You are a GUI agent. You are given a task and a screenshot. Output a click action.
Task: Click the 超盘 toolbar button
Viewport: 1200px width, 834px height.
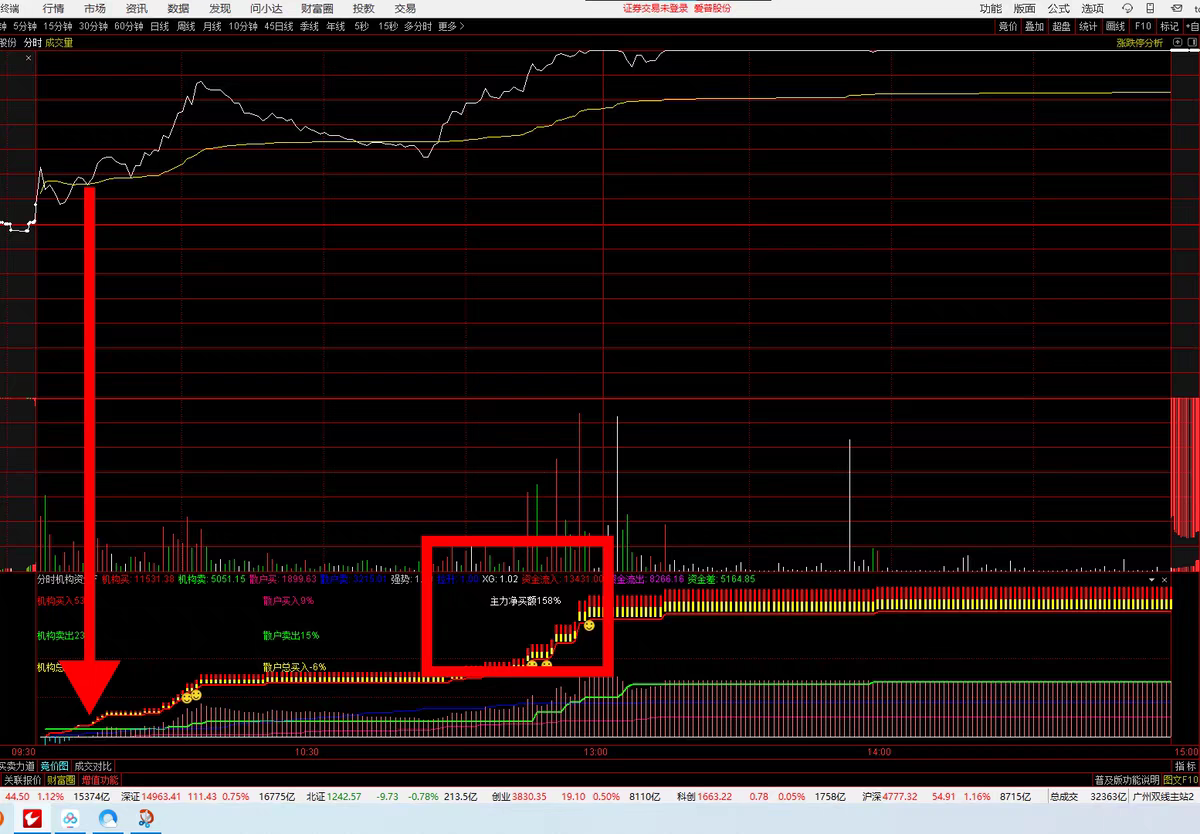click(x=1062, y=26)
